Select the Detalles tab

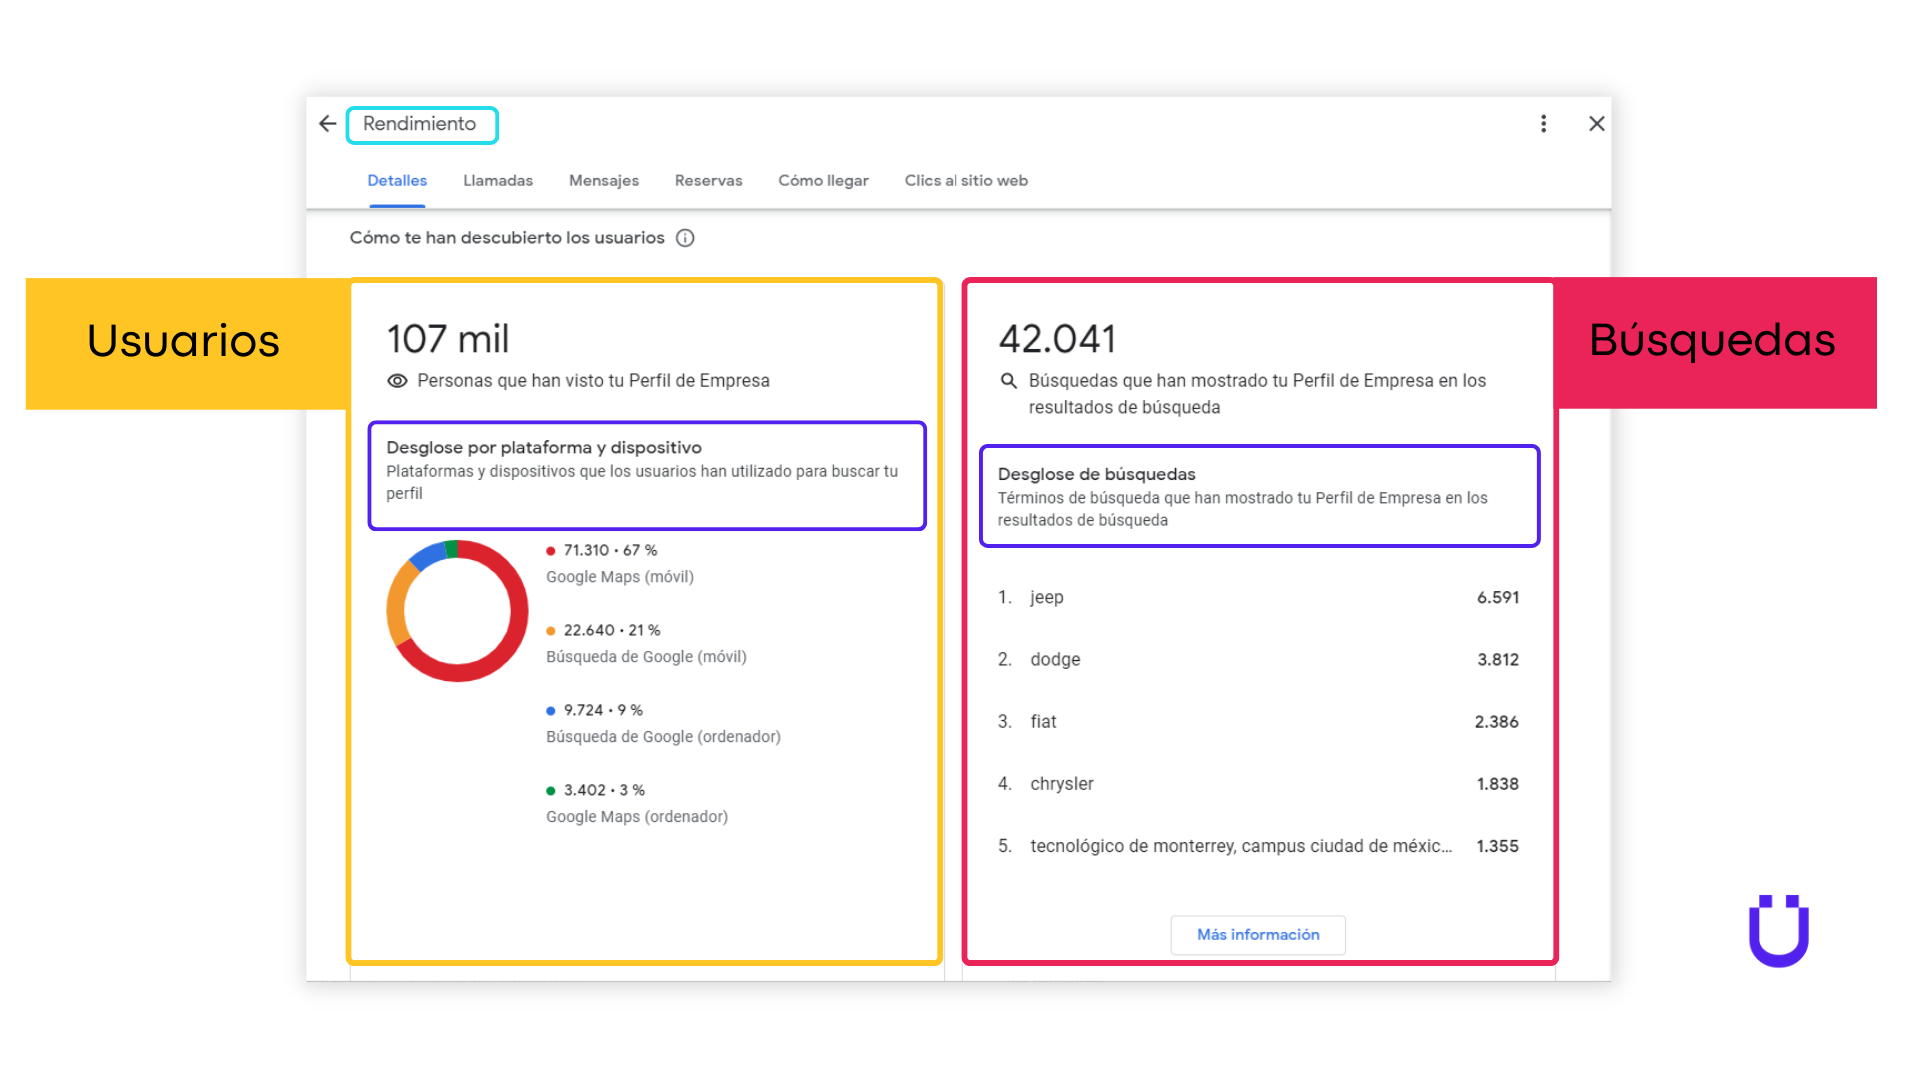click(396, 180)
